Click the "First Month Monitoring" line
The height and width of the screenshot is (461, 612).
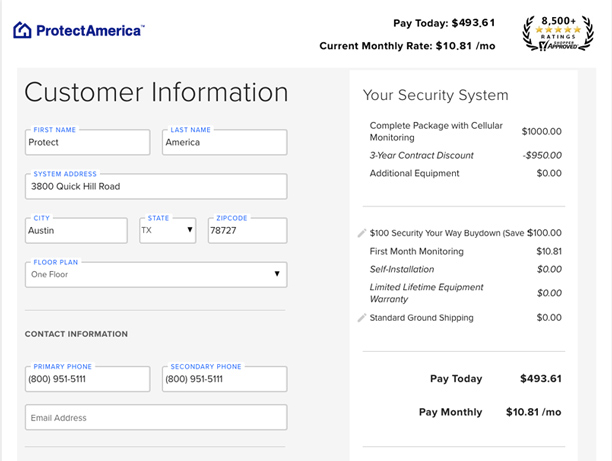[416, 251]
